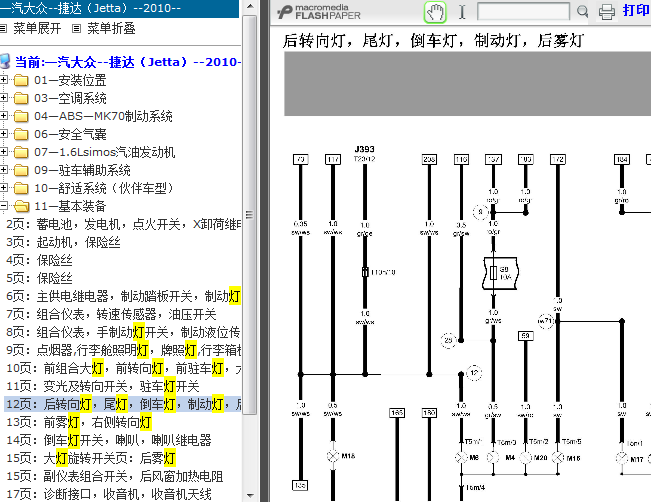651x502 pixels.
Task: Click the folder icon of 07—1.6Lsimos汽油发动机
Action: click(x=21, y=152)
